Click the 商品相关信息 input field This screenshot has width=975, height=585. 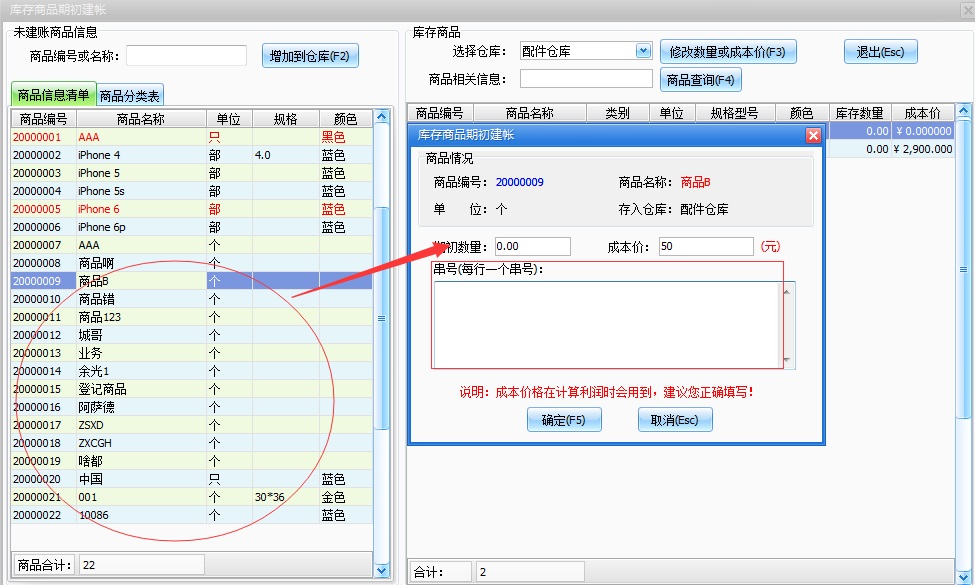(586, 79)
